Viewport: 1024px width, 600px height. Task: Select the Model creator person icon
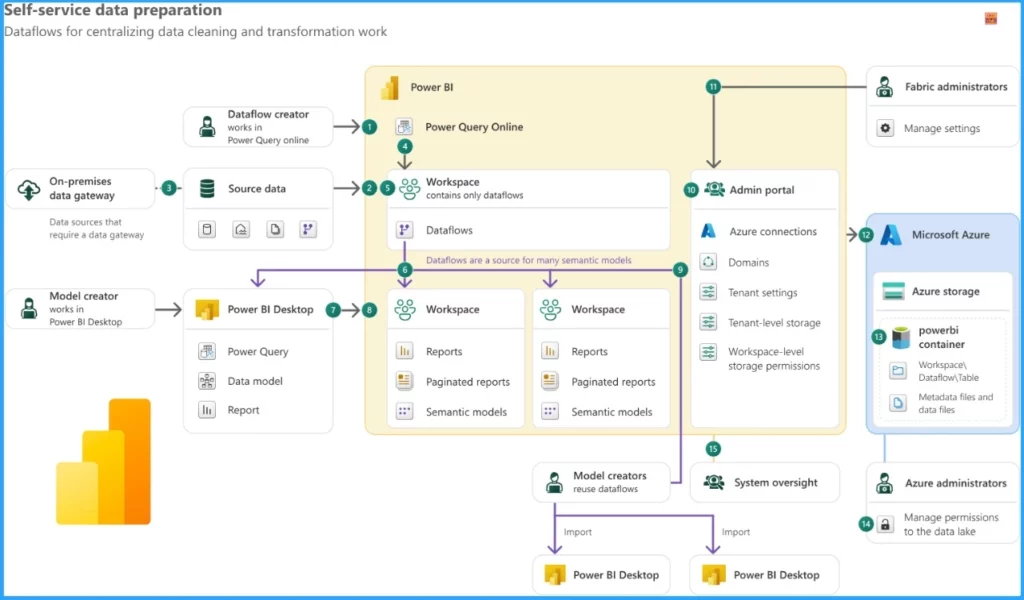pyautogui.click(x=29, y=308)
